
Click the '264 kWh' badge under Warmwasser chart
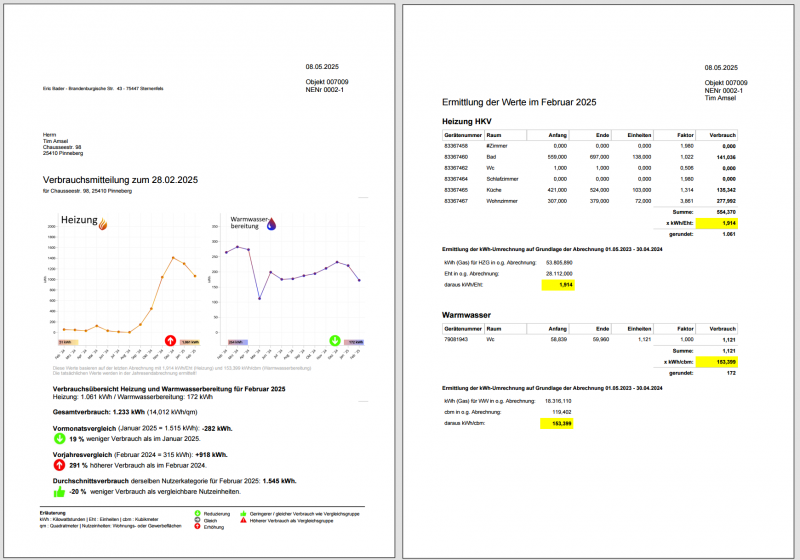coord(237,342)
